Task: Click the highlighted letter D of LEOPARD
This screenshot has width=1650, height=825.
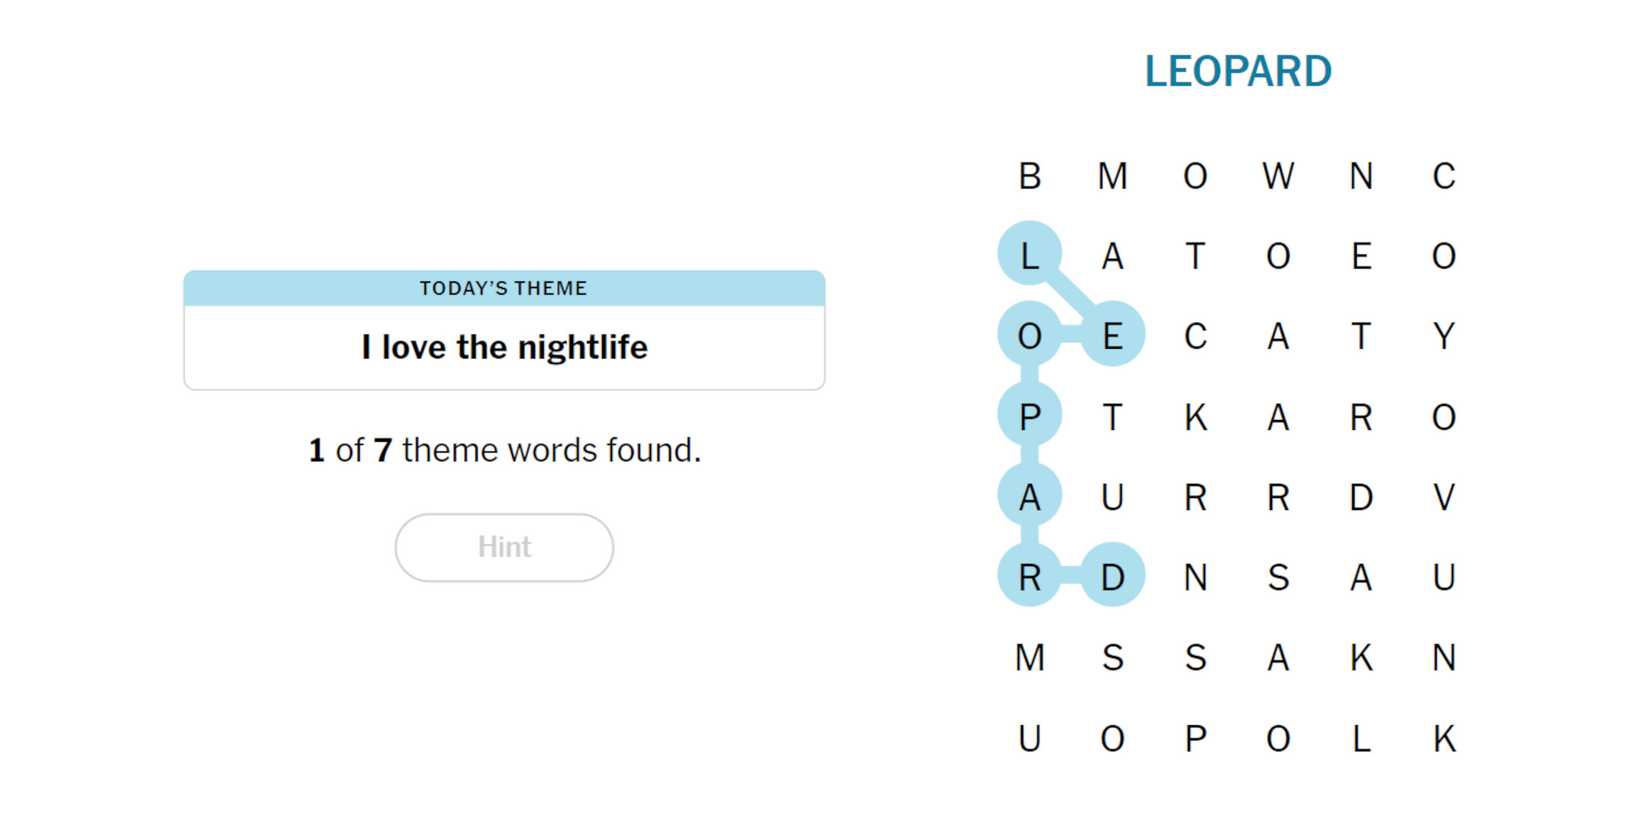Action: (x=1112, y=577)
